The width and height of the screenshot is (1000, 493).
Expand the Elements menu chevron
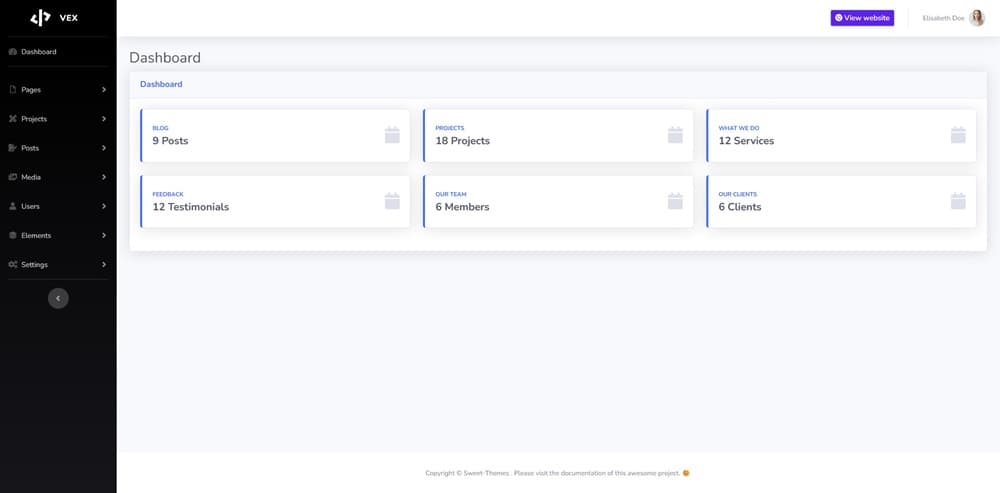[104, 236]
